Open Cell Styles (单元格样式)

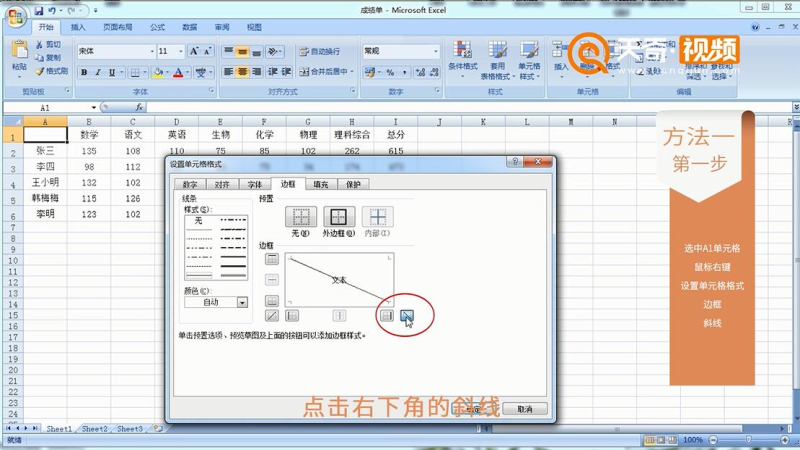point(529,60)
